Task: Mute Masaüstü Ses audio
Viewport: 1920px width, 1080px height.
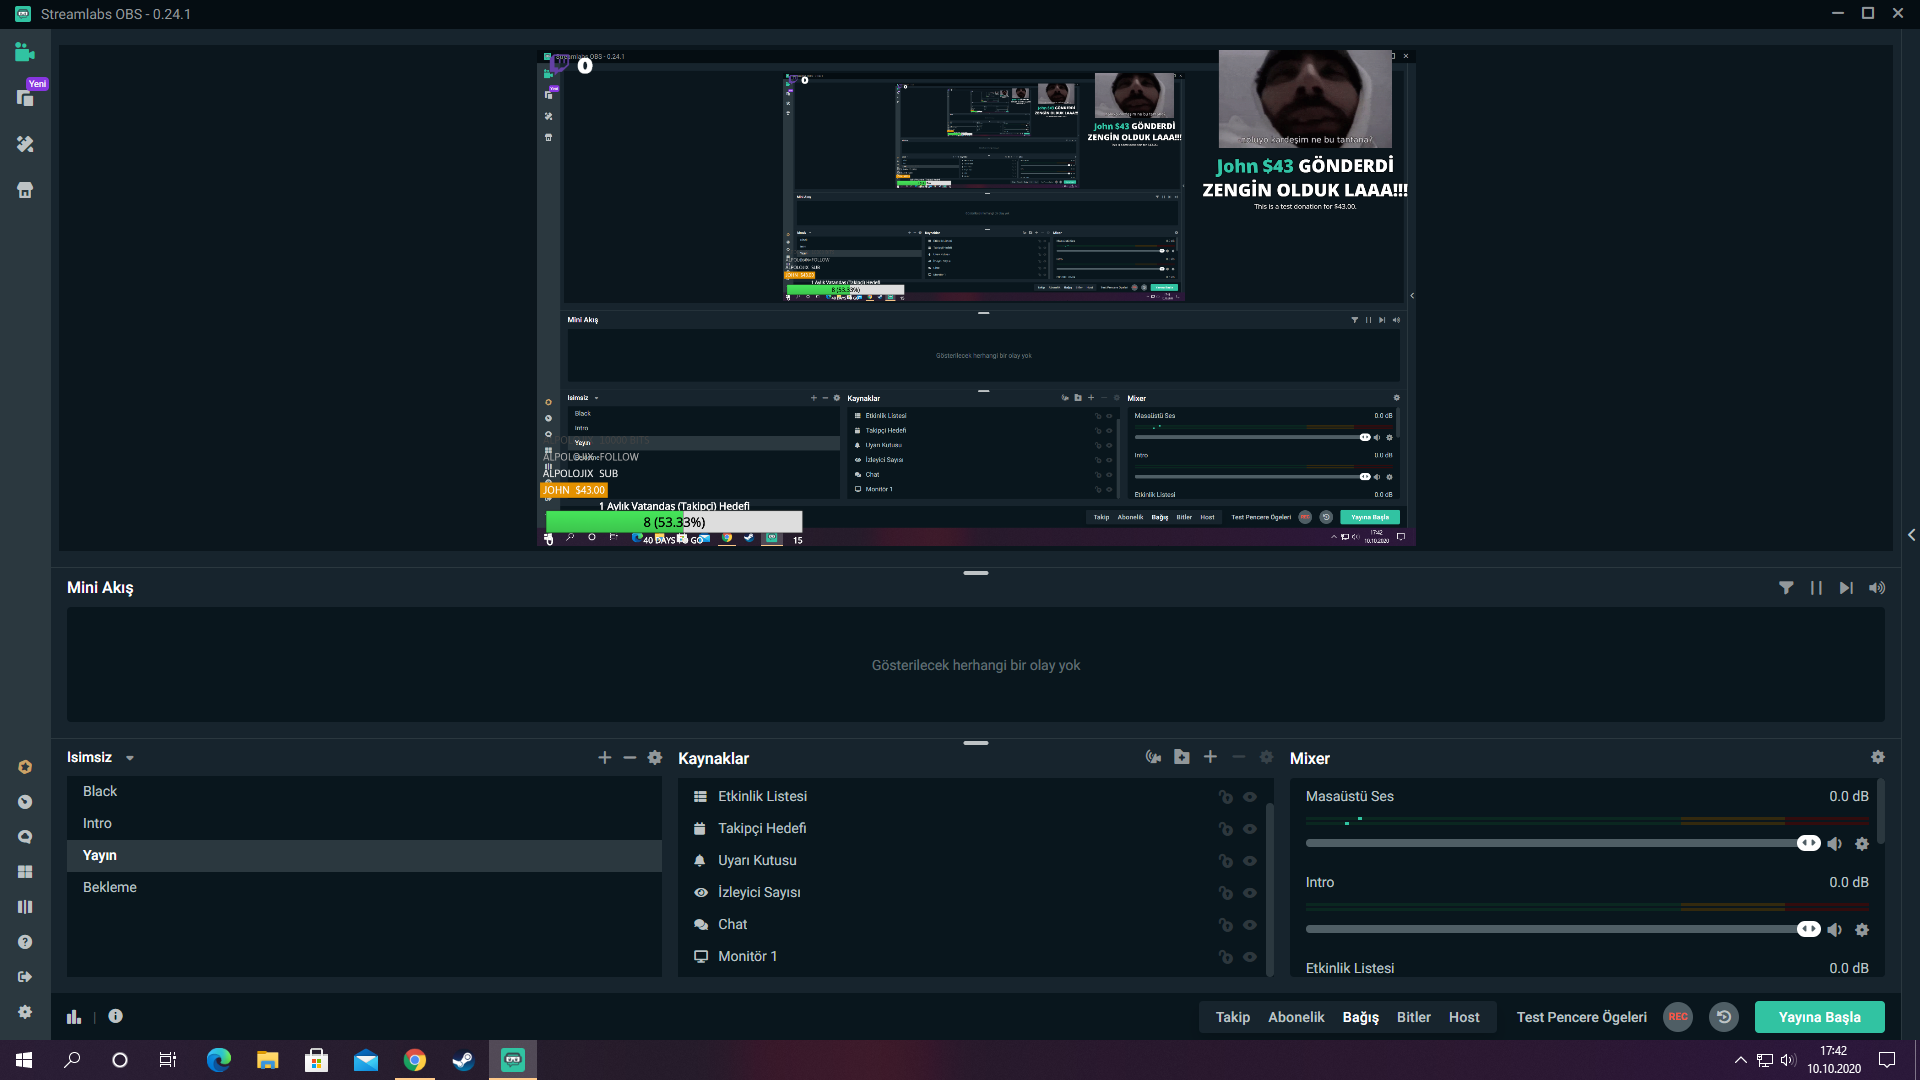Action: [1834, 844]
